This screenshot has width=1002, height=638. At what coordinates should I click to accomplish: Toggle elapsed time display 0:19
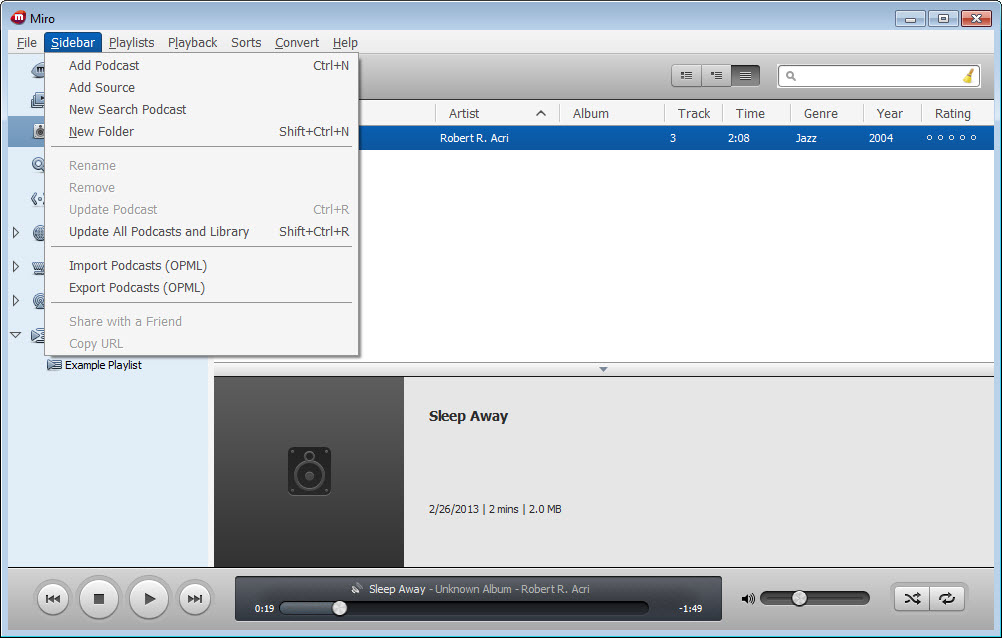[x=265, y=609]
